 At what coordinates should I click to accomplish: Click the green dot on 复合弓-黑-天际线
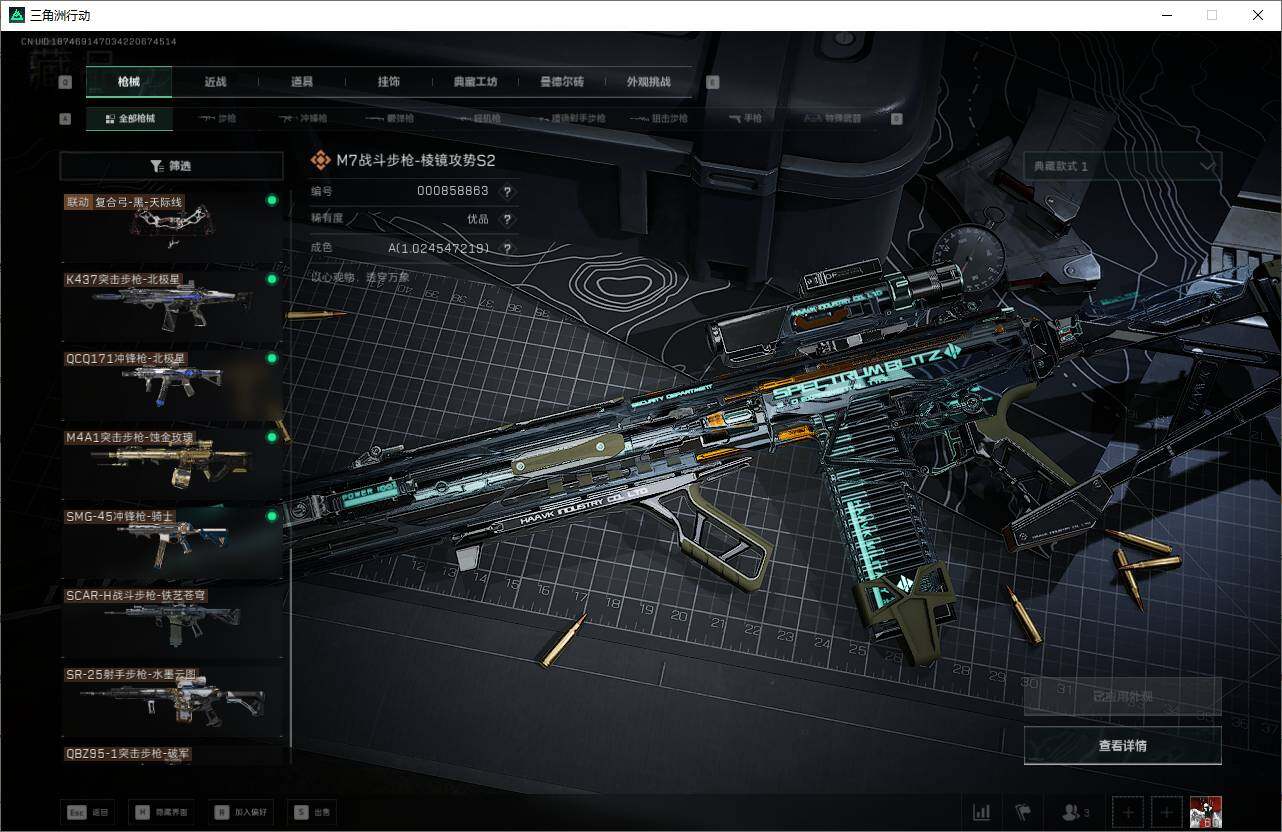pos(271,200)
